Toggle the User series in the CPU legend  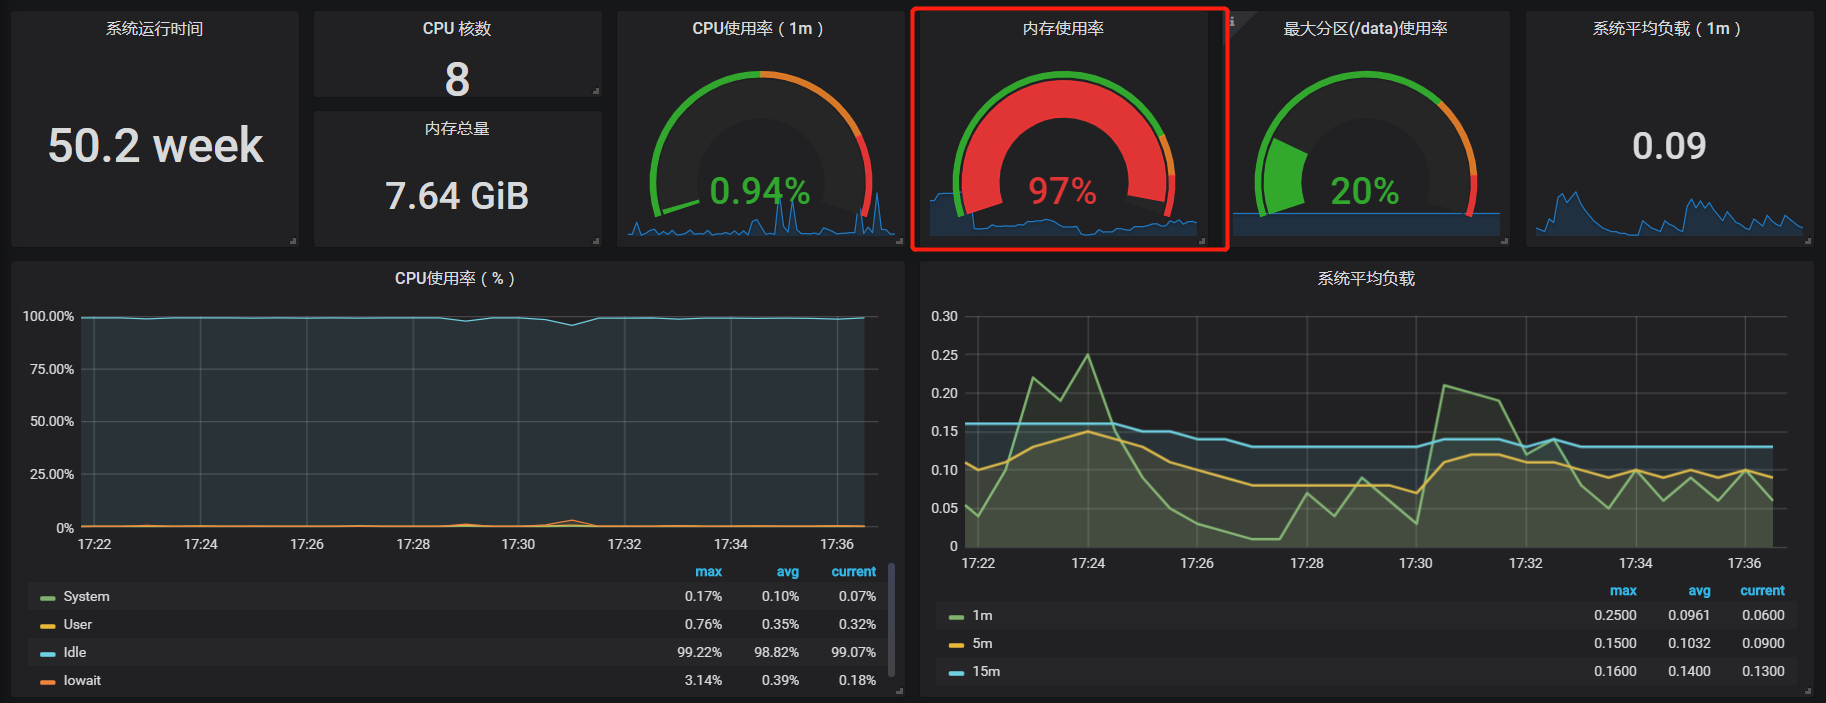coord(77,624)
